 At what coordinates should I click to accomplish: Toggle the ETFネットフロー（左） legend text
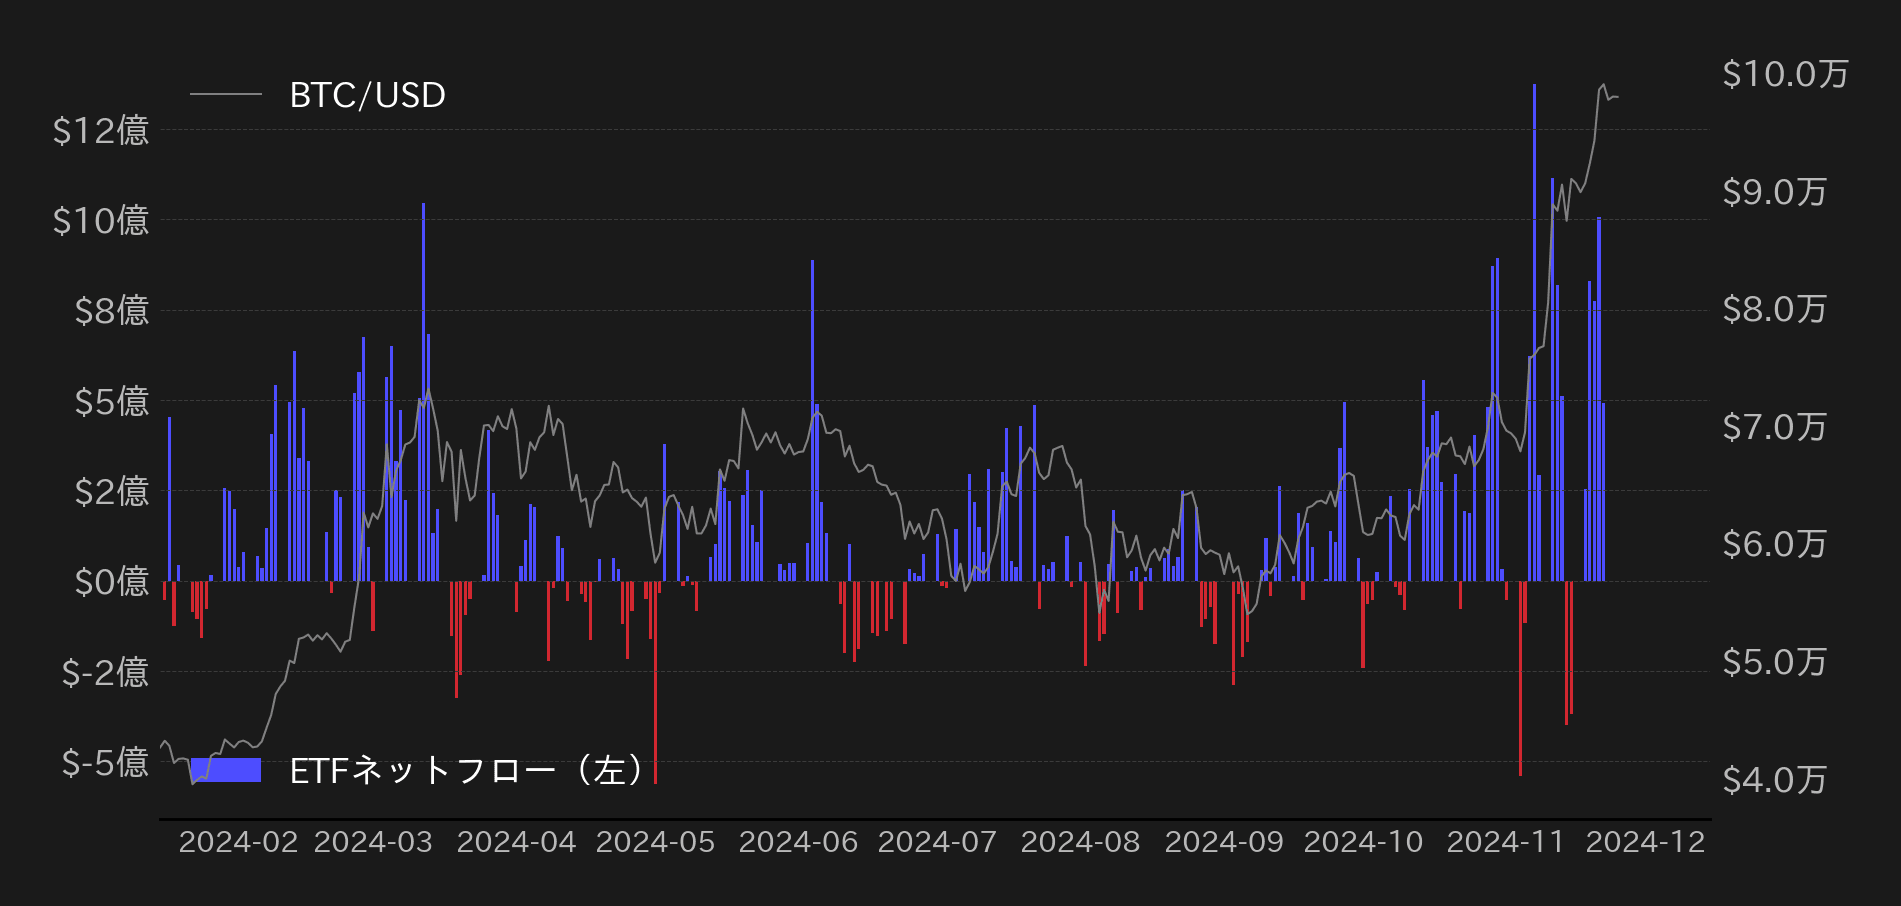[x=466, y=770]
